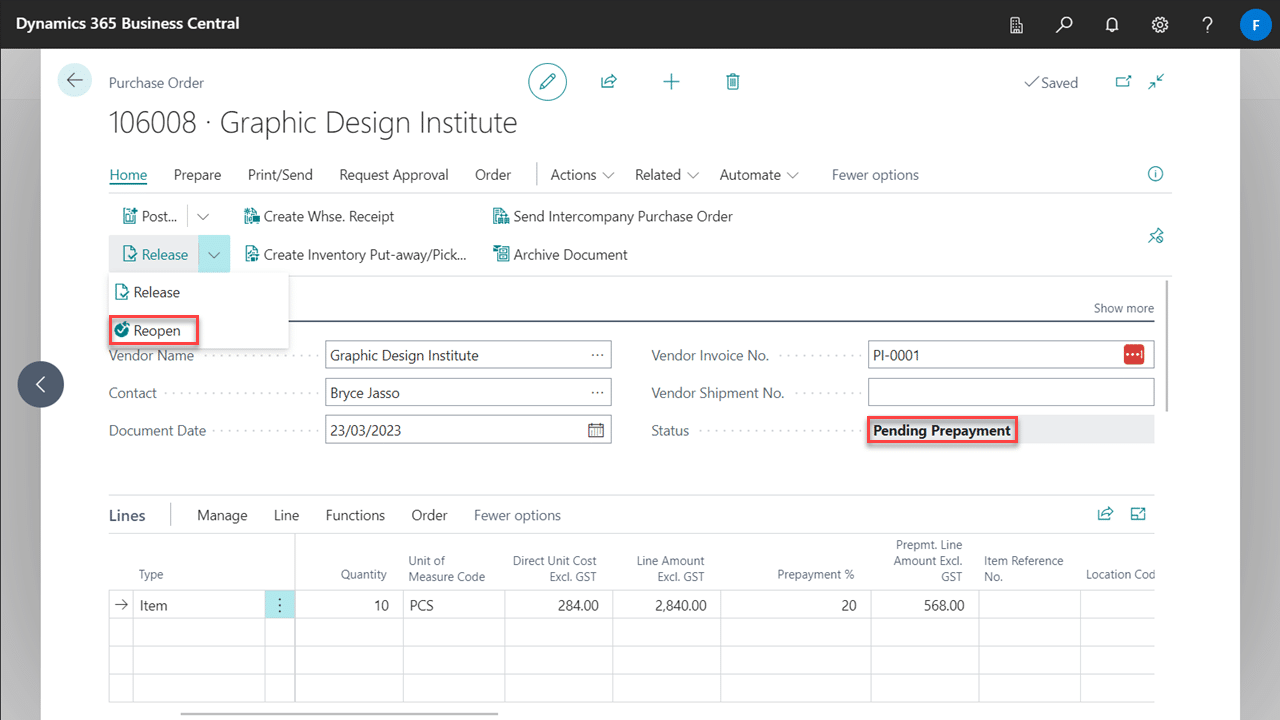The image size is (1280, 720).
Task: Open Contact lookup ellipsis
Action: click(598, 393)
